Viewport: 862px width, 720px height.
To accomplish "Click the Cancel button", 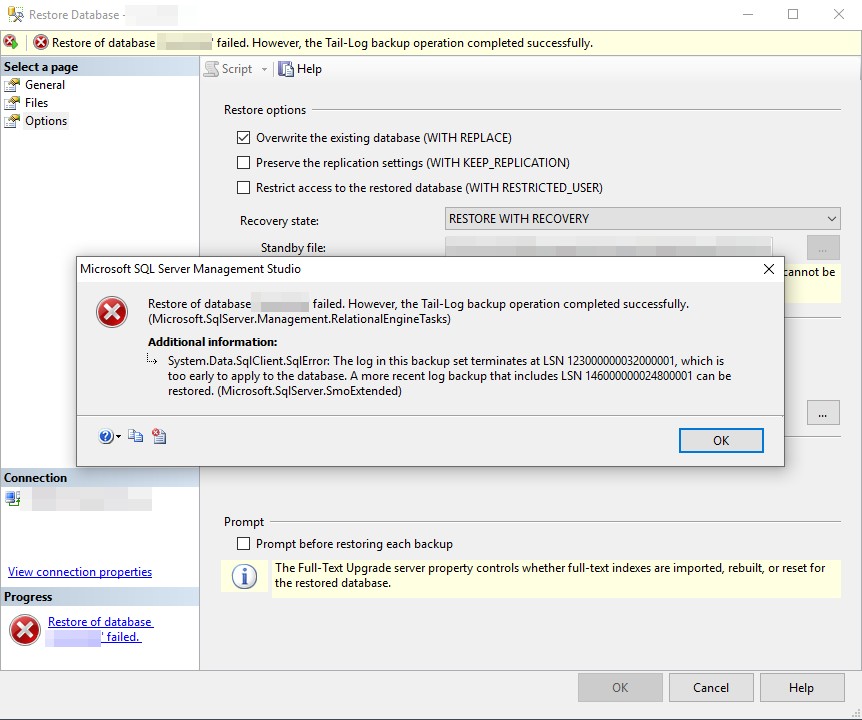I will point(711,688).
